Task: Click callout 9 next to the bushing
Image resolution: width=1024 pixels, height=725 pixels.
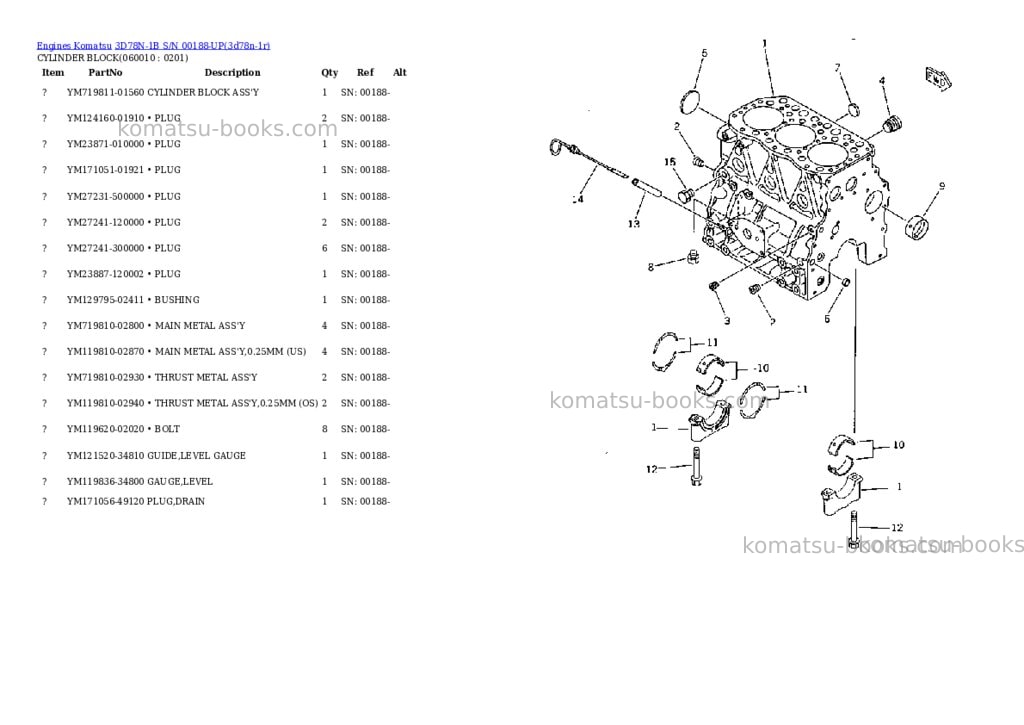Action: click(x=942, y=186)
